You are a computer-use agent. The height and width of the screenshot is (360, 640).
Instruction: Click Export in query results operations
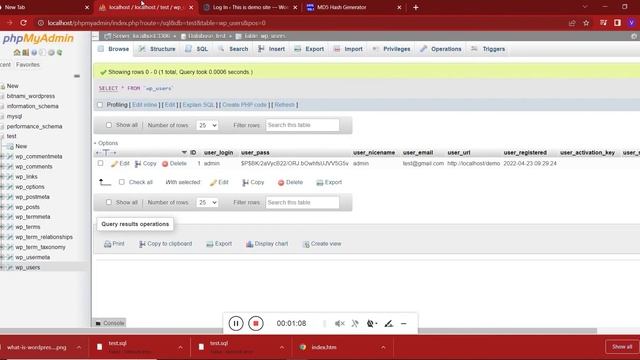[219, 244]
